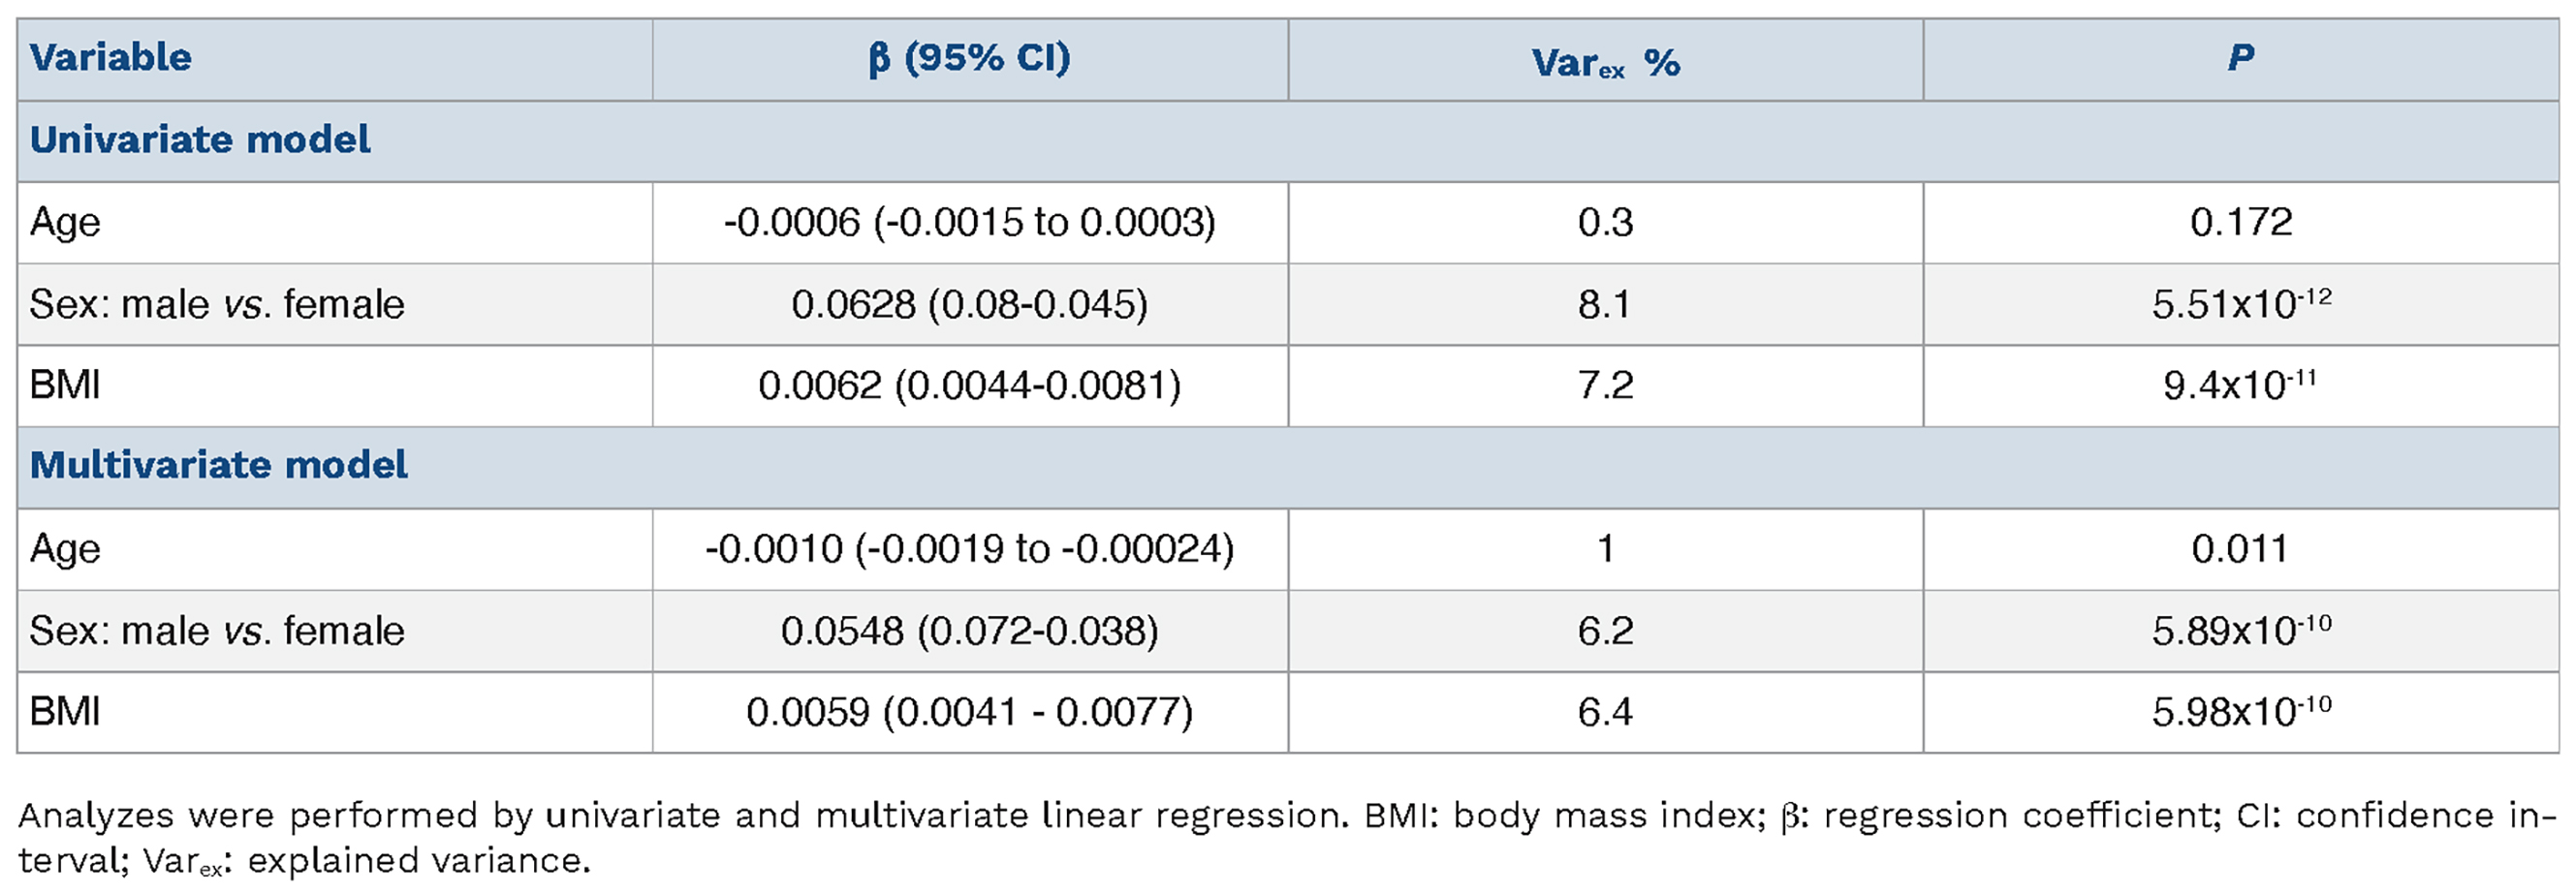Select the explained variance value 6.2
The width and height of the screenshot is (2576, 895).
click(x=1605, y=631)
